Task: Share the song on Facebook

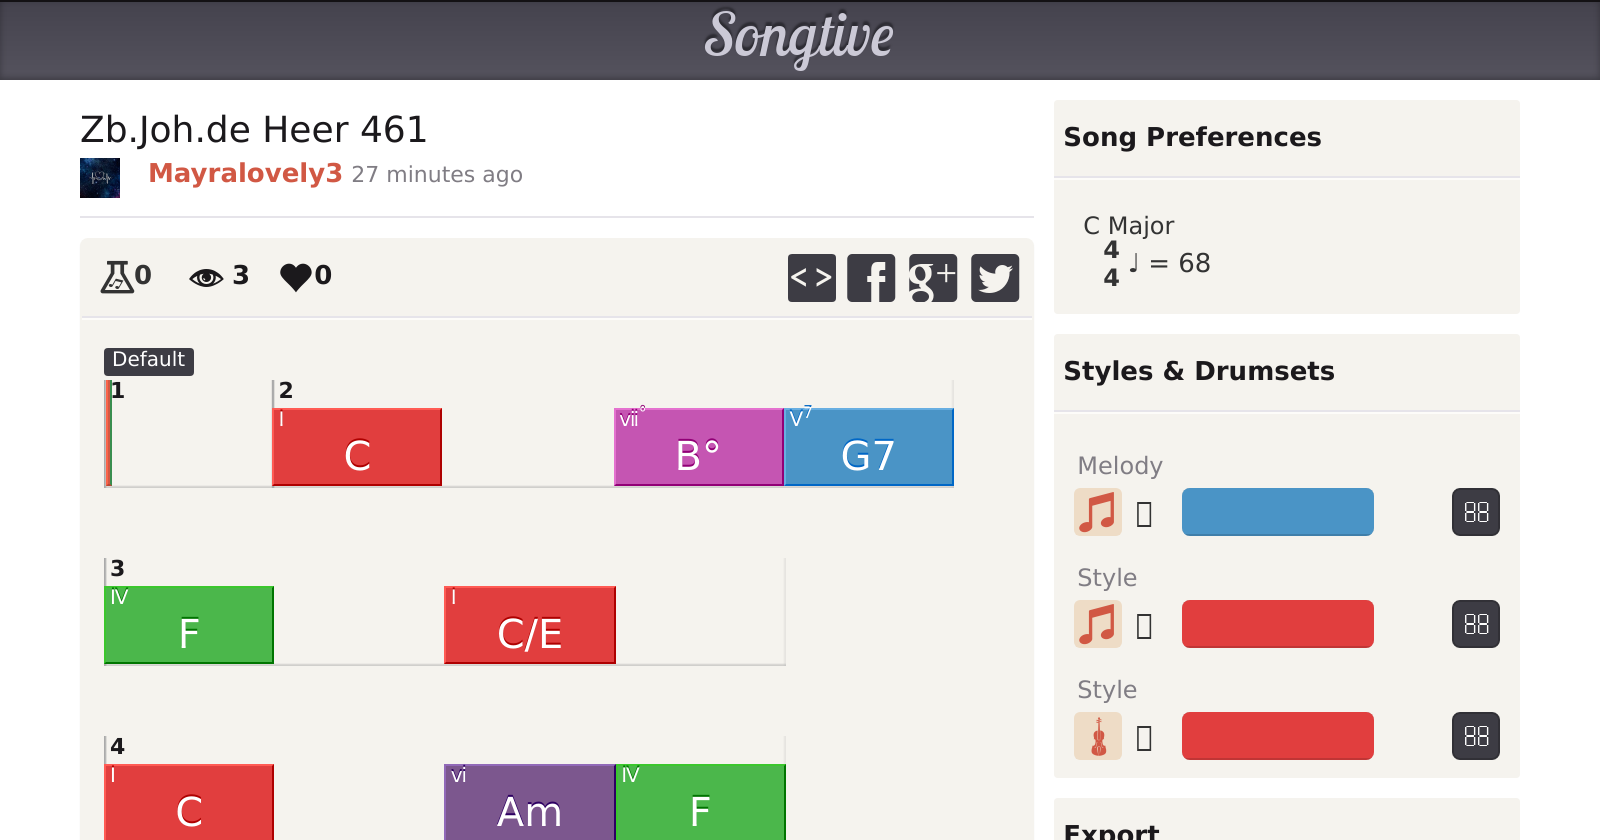Action: 871,278
